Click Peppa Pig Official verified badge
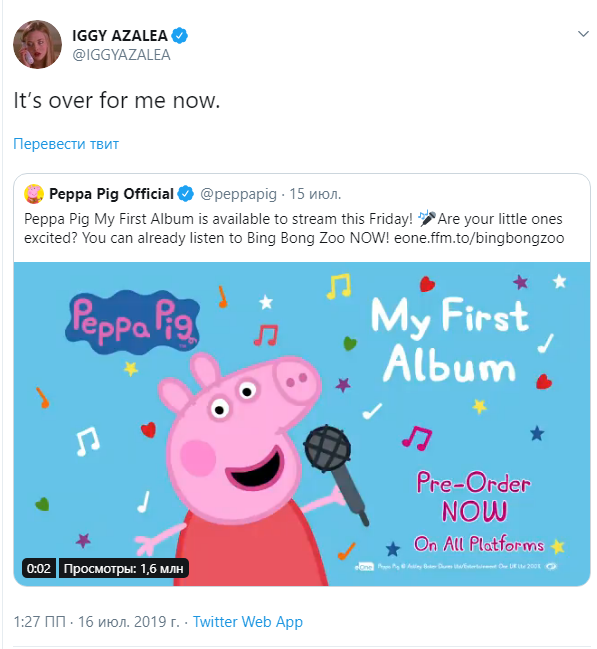597x649 pixels. point(186,194)
